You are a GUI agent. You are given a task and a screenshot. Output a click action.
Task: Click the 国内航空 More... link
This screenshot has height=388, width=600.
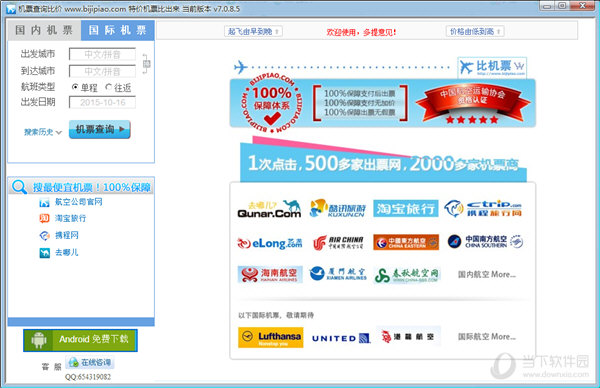click(487, 274)
